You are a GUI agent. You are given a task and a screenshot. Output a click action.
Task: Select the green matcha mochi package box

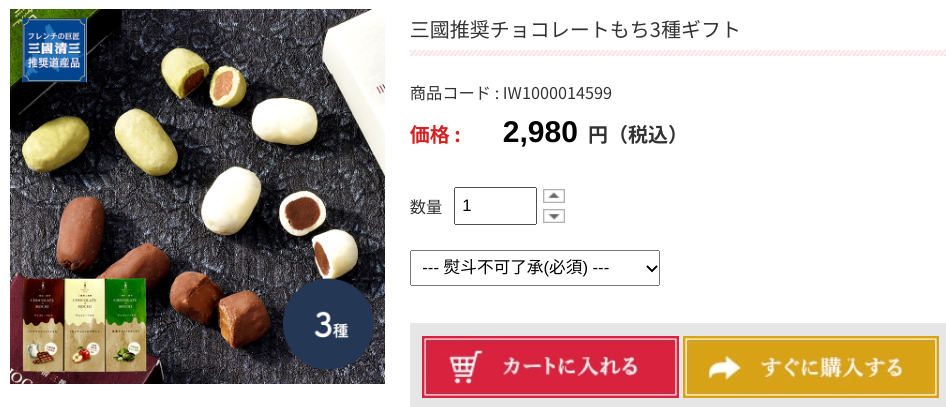pos(126,324)
